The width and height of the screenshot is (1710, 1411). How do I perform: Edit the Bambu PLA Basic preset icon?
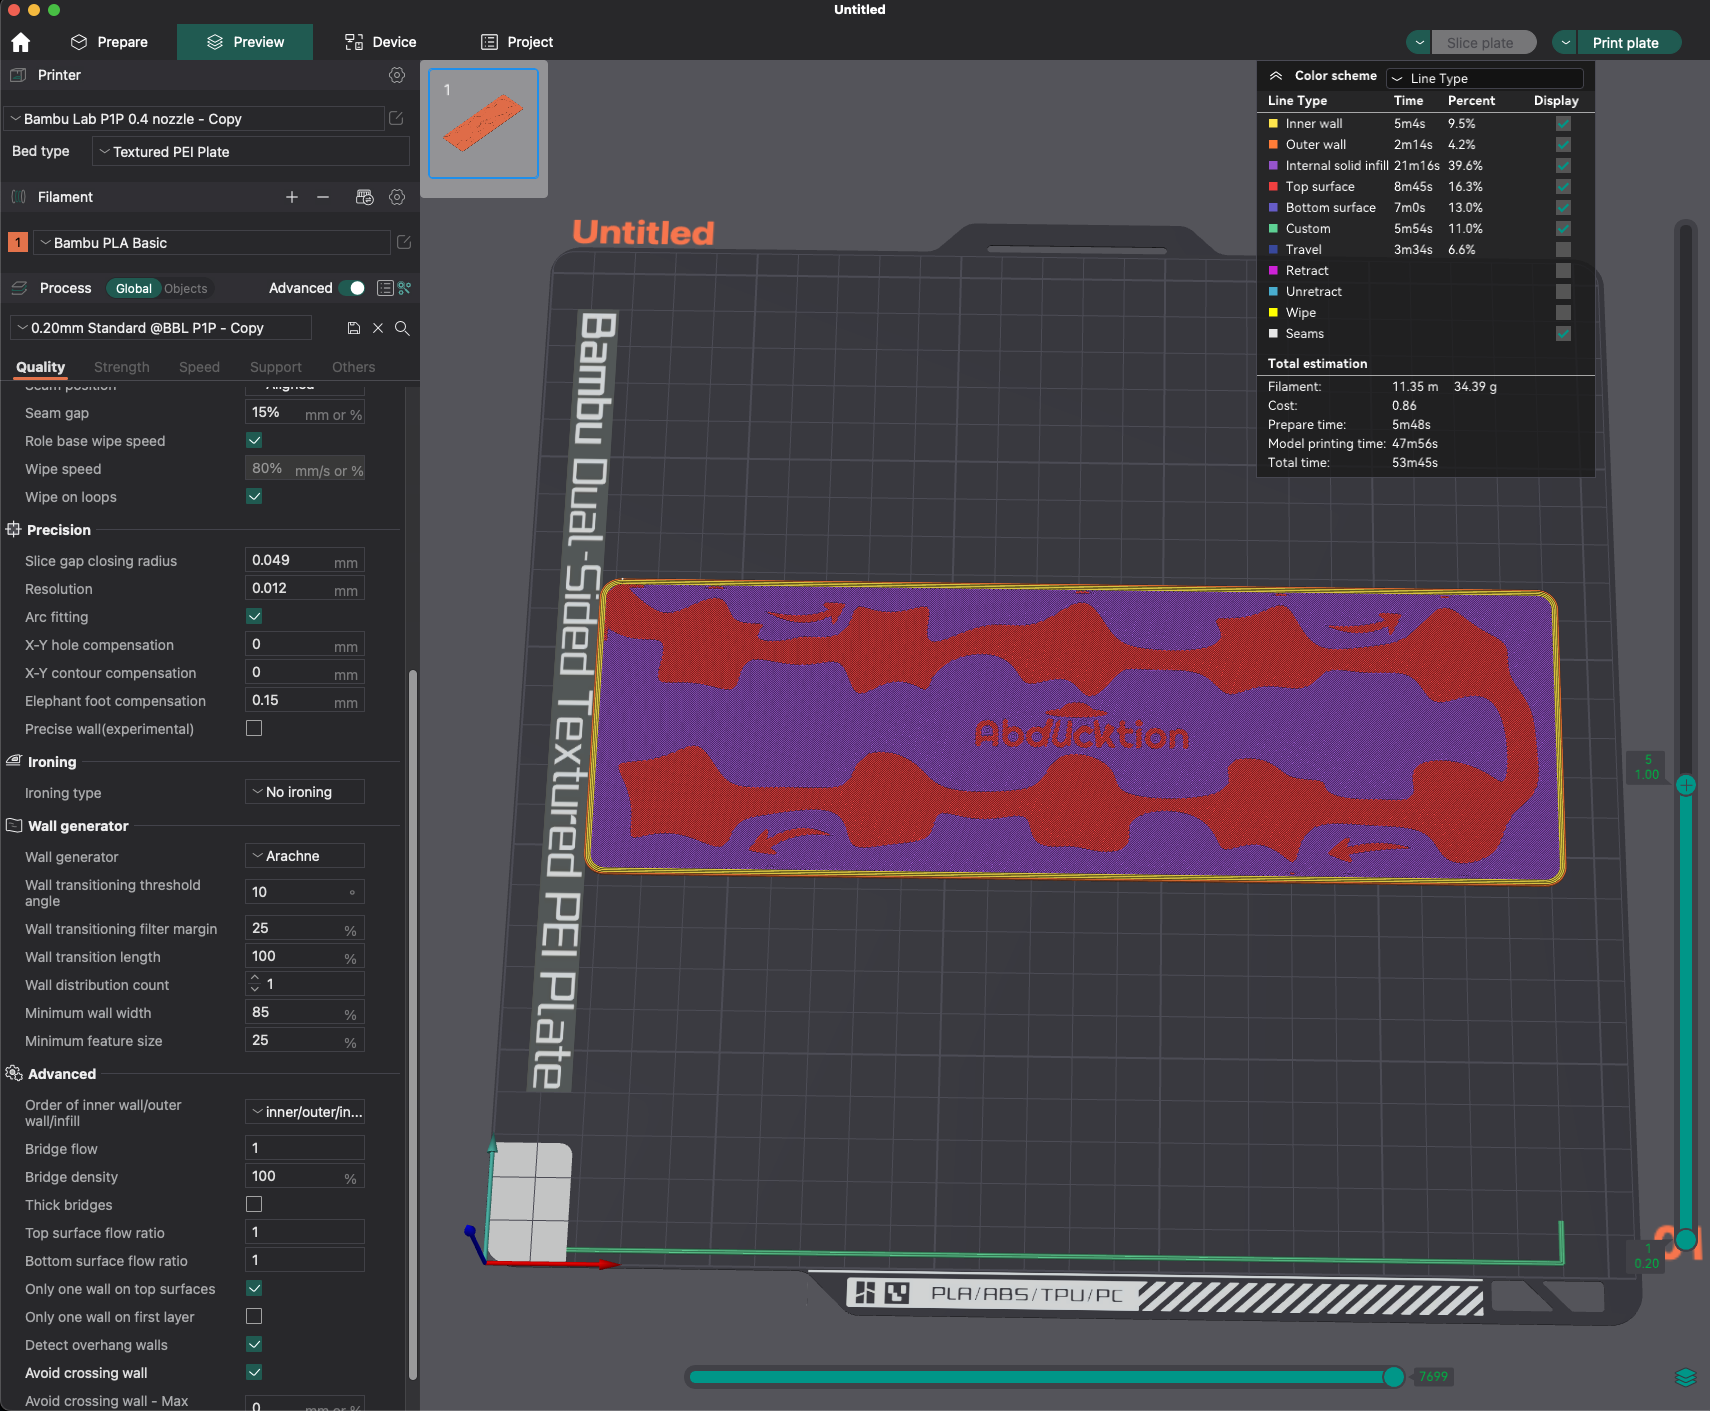[404, 242]
